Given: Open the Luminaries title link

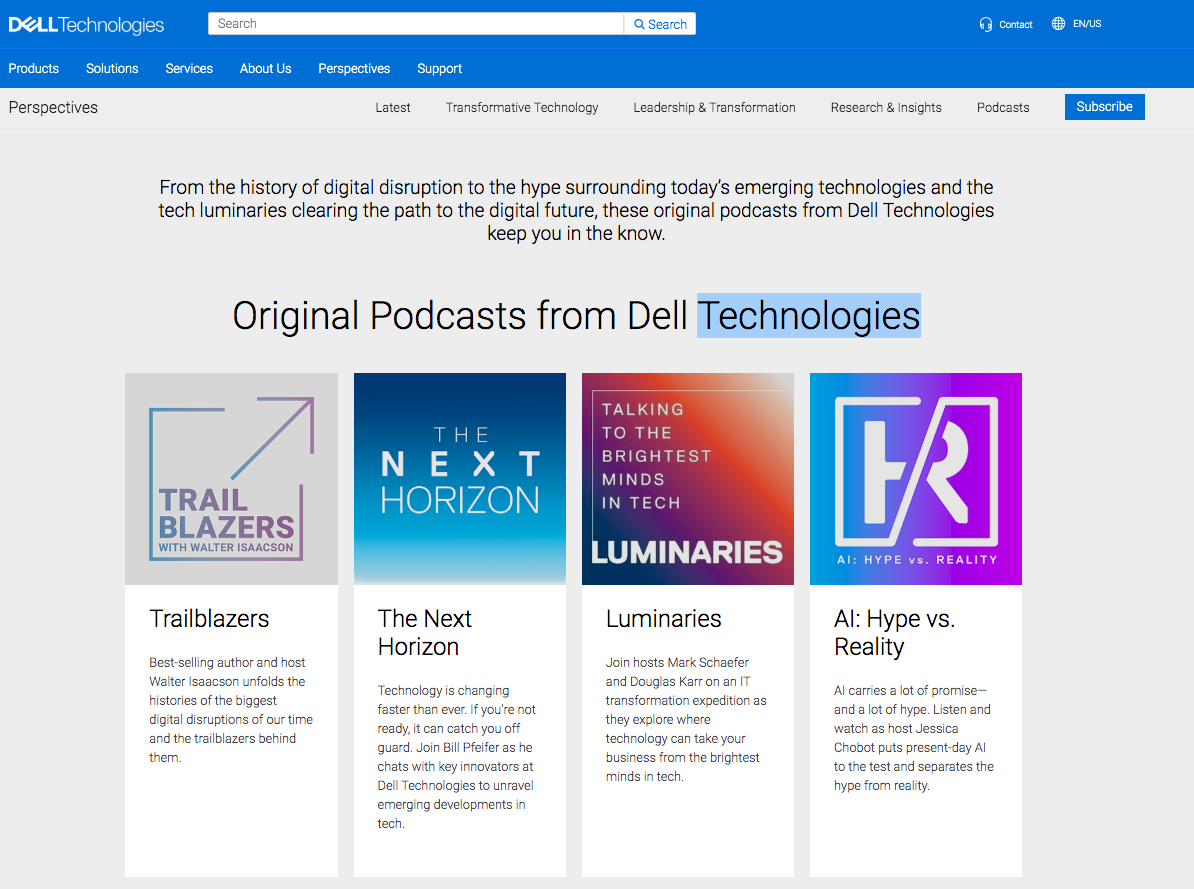Looking at the screenshot, I should [663, 619].
